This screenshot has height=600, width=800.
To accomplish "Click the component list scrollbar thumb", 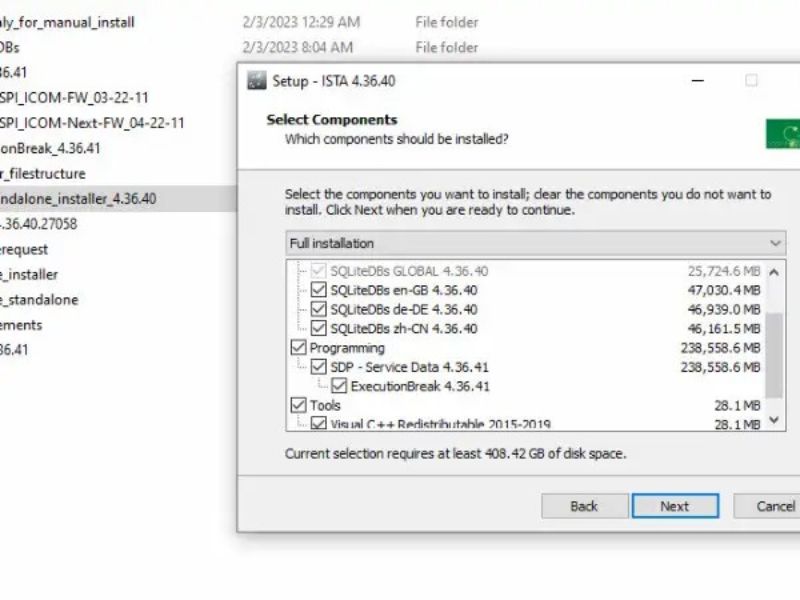I will tap(775, 355).
